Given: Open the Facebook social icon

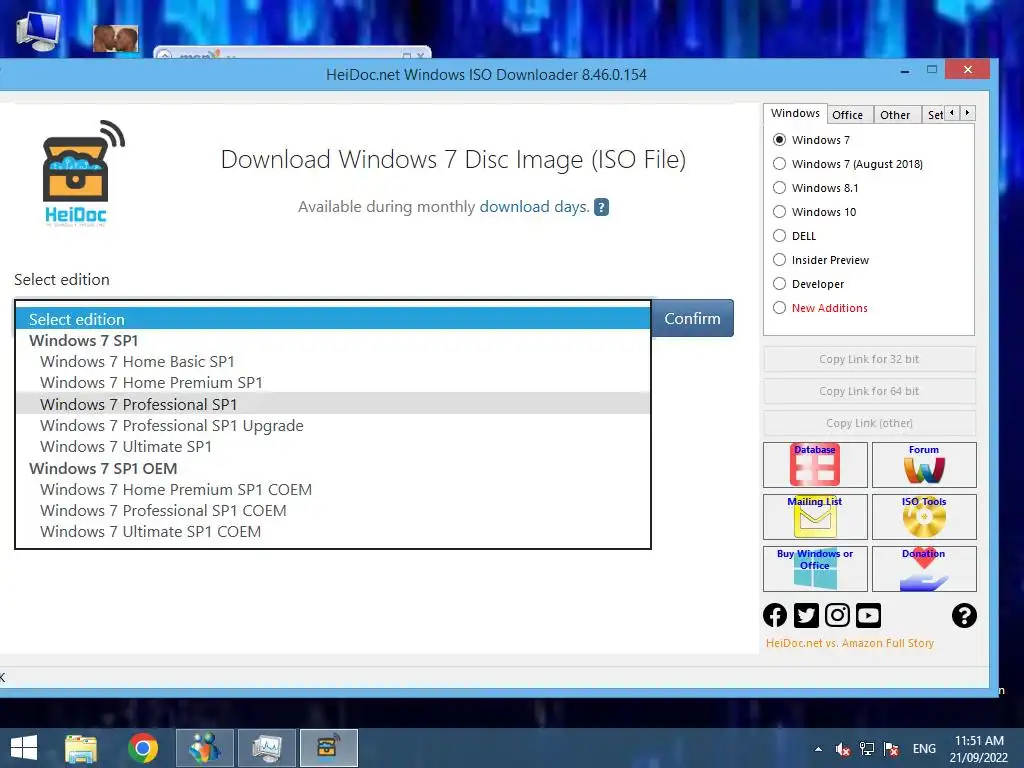Looking at the screenshot, I should [775, 615].
